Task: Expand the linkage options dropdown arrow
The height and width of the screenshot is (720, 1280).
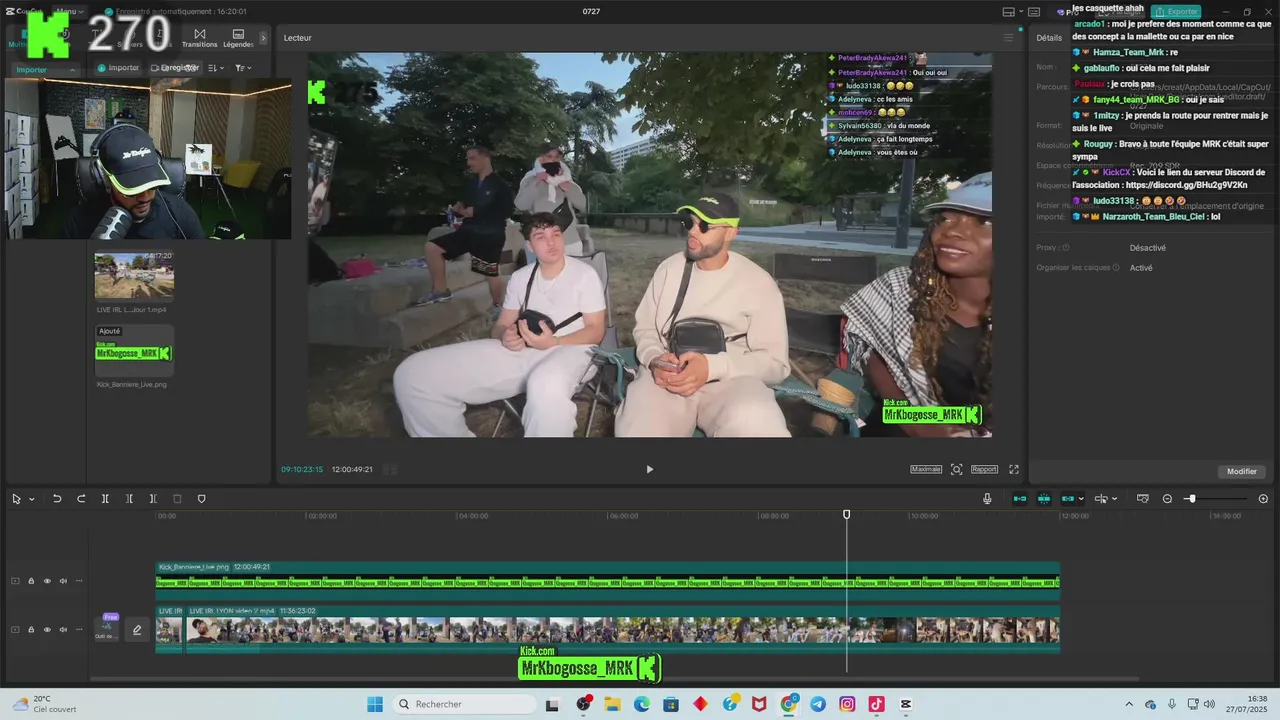Action: tap(1081, 499)
